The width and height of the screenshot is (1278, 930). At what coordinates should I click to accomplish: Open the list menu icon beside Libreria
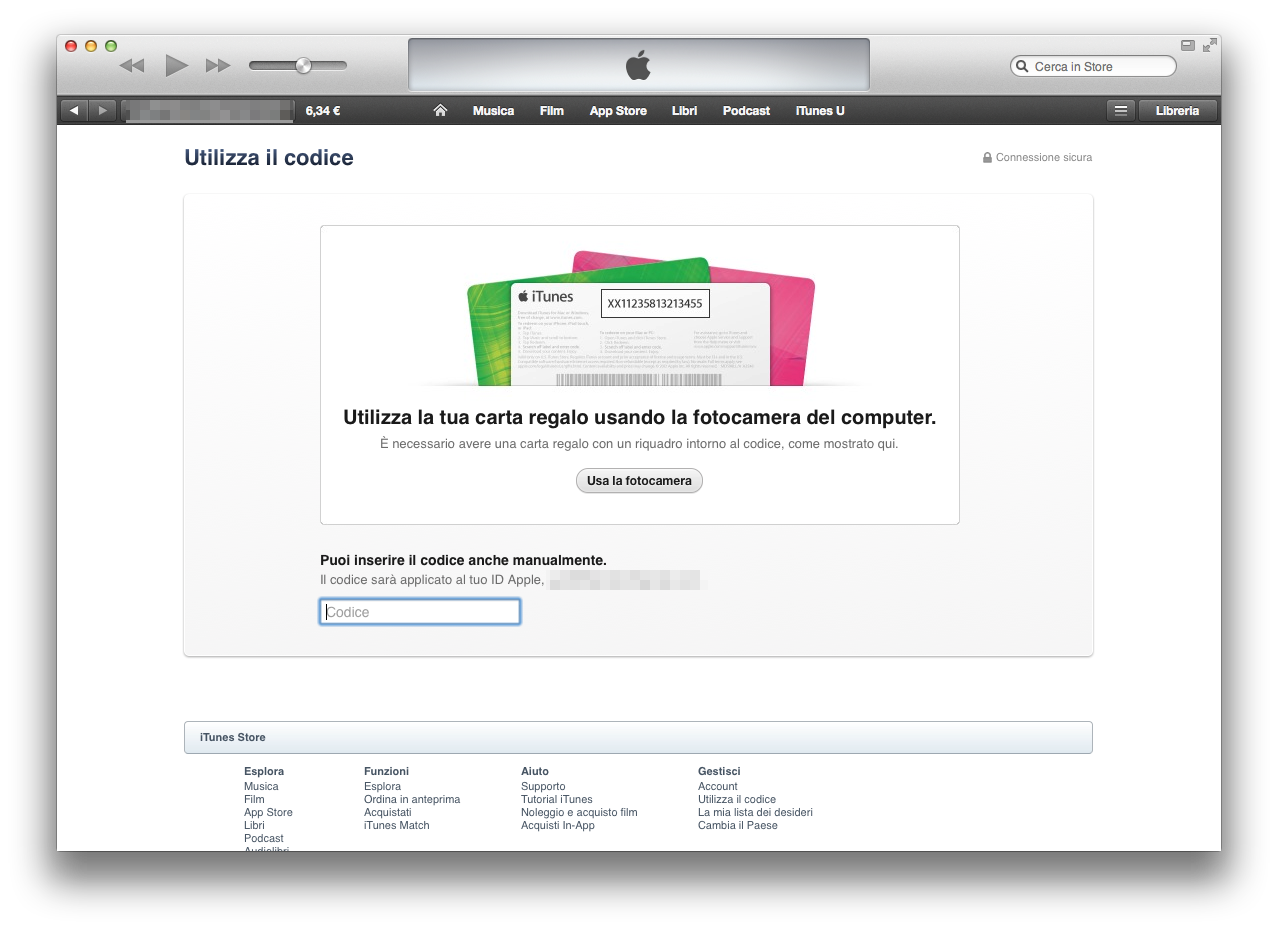[1121, 111]
